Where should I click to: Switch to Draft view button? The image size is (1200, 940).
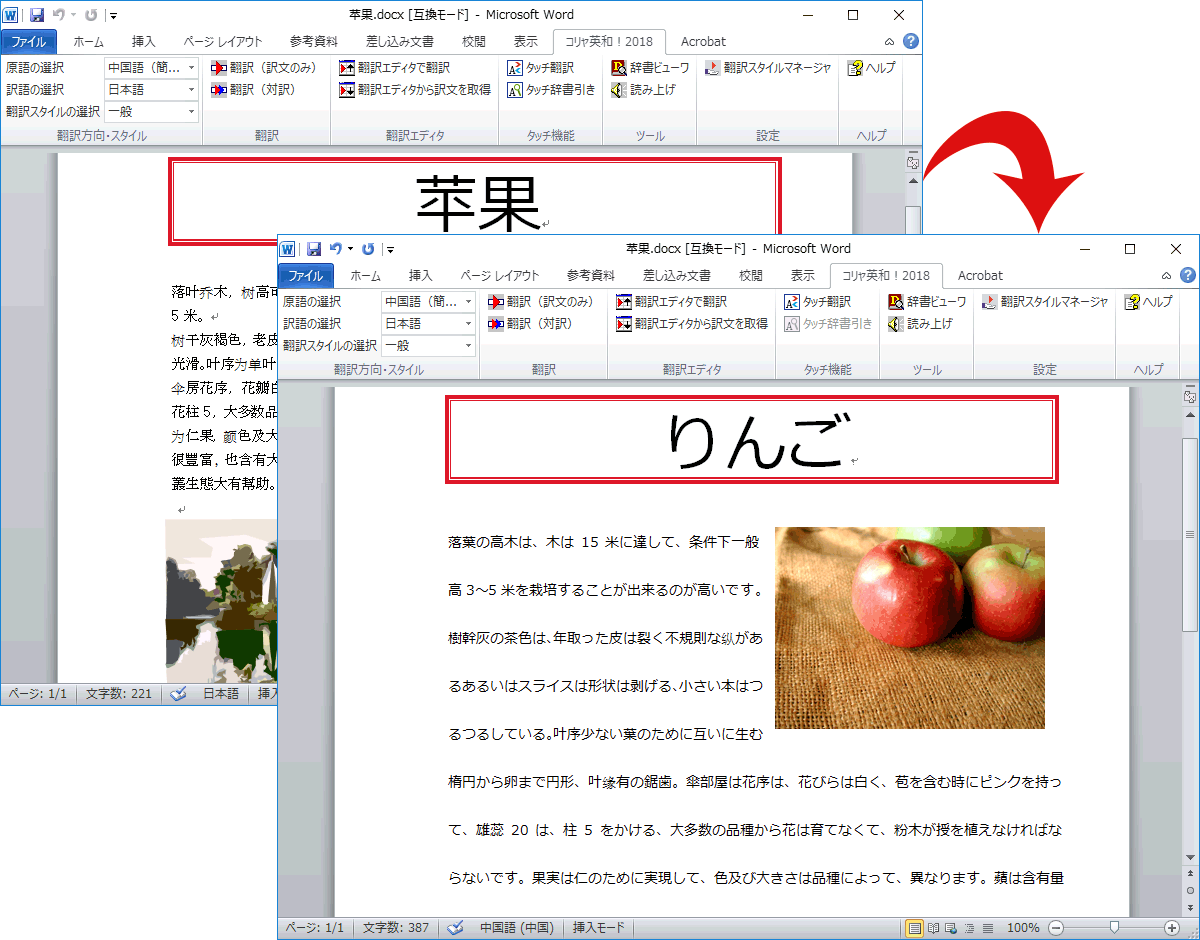pyautogui.click(x=987, y=928)
